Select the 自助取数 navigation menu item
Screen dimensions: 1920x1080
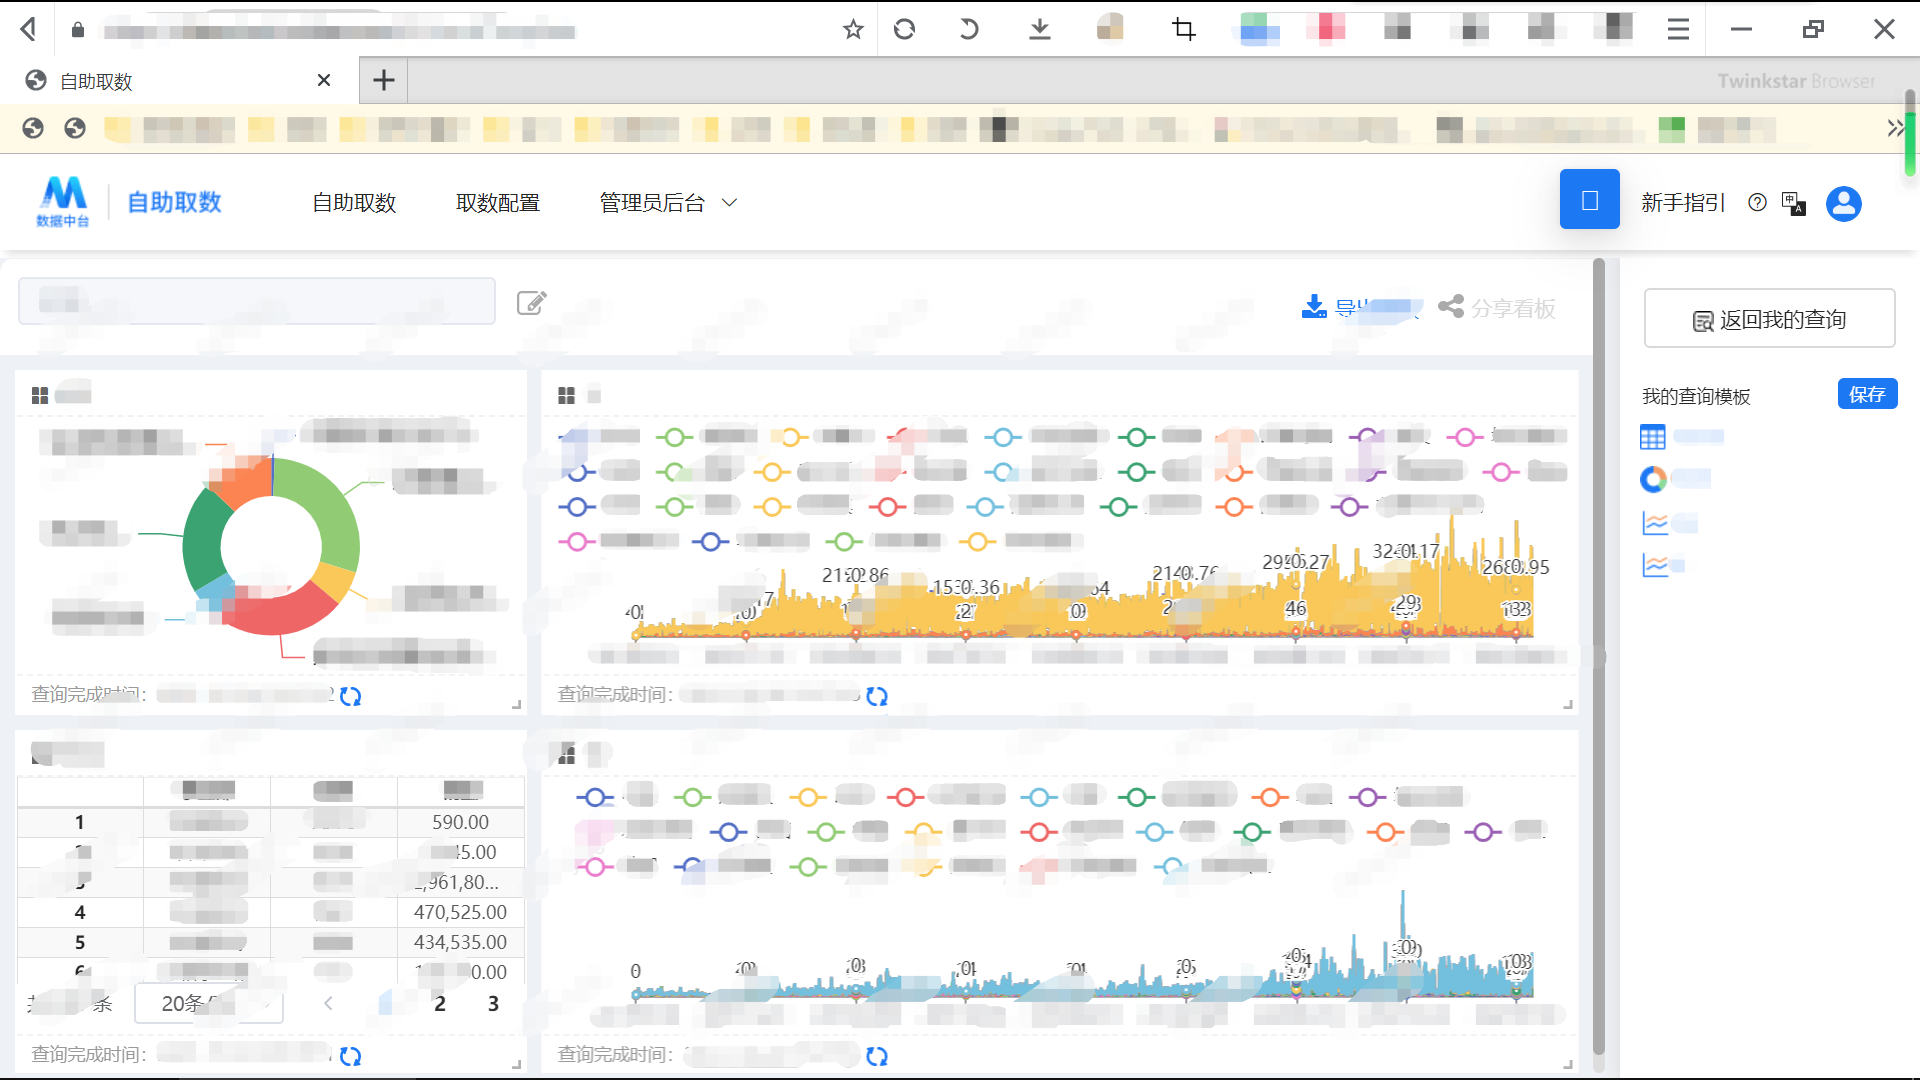[x=354, y=203]
